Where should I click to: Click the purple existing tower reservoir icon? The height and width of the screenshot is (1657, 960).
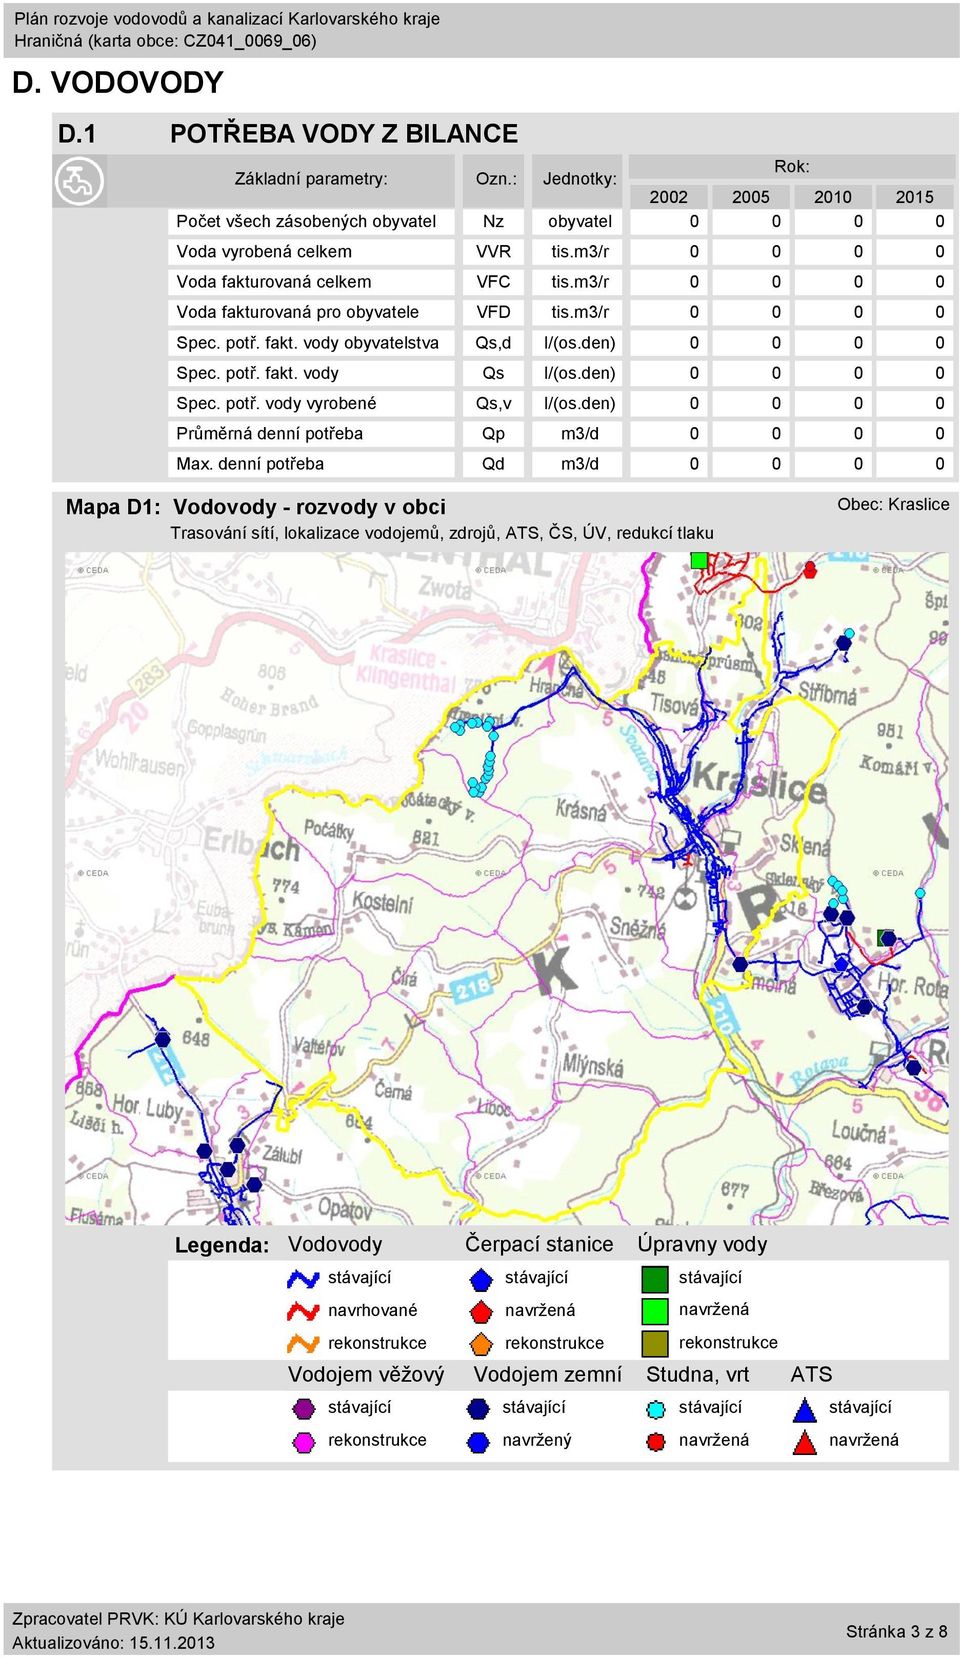click(303, 1409)
